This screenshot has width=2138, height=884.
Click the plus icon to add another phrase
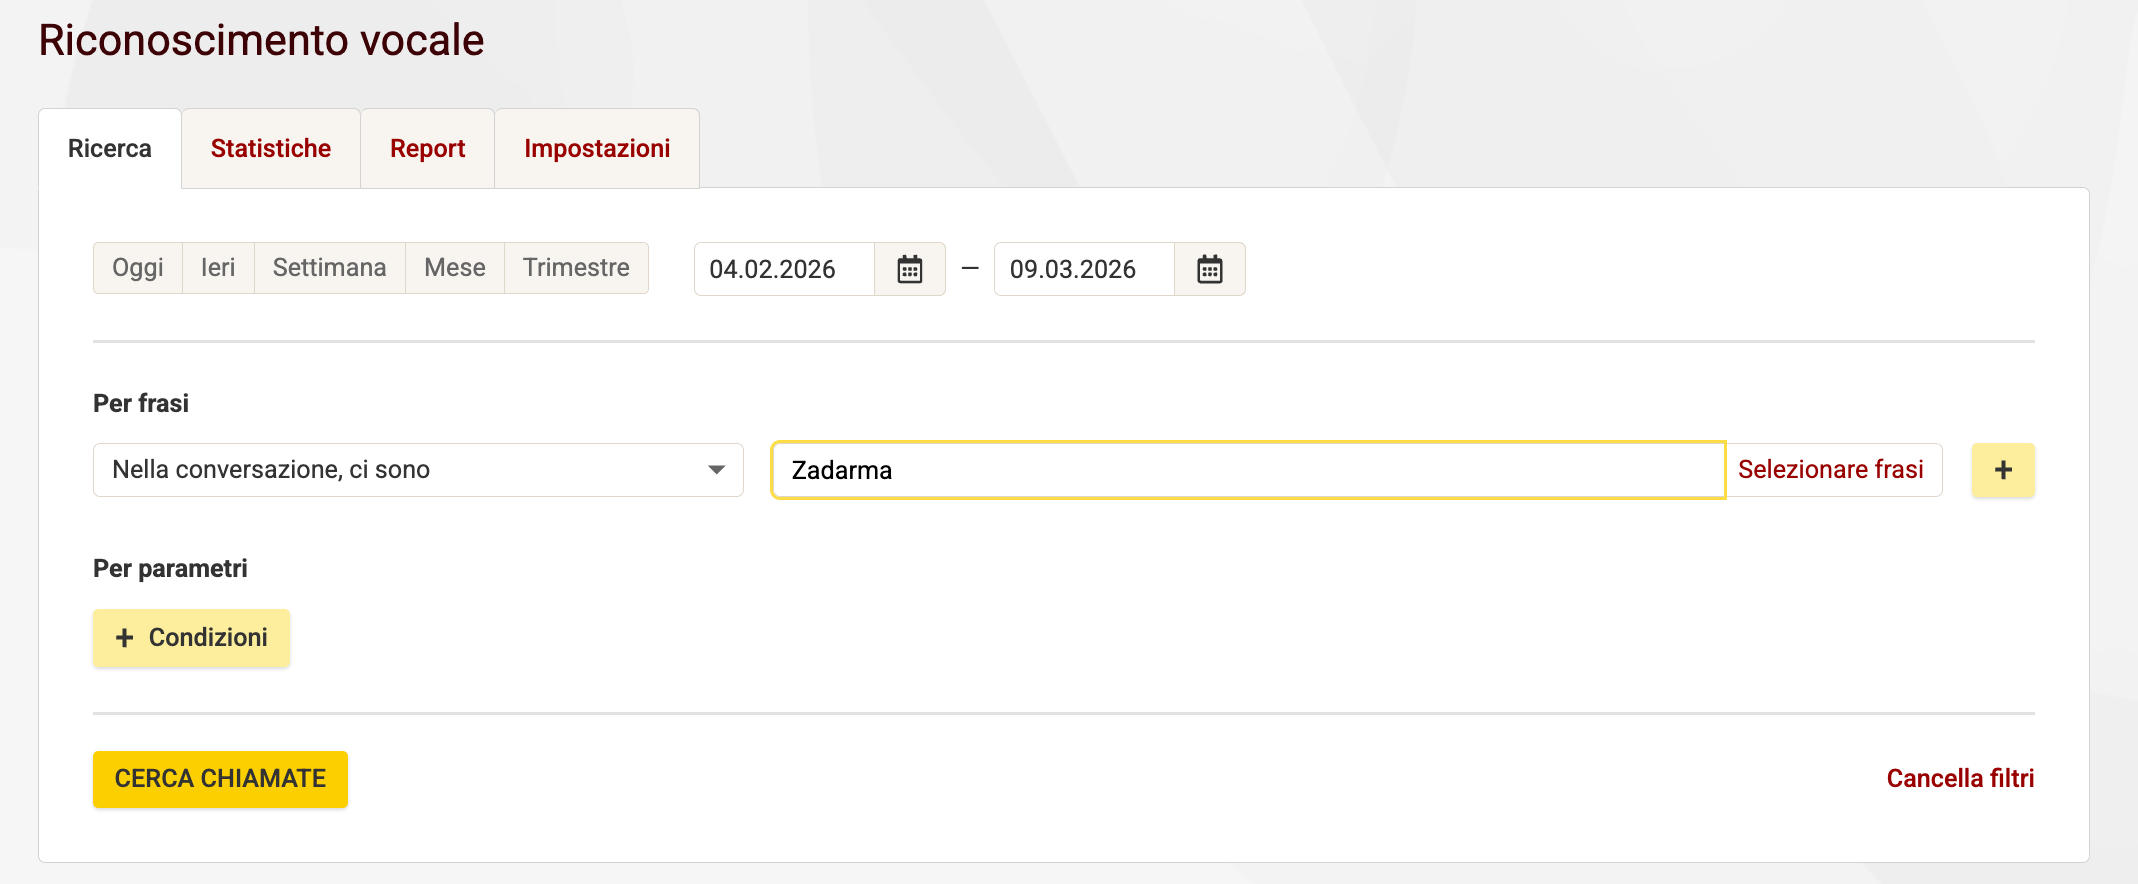tap(2002, 469)
